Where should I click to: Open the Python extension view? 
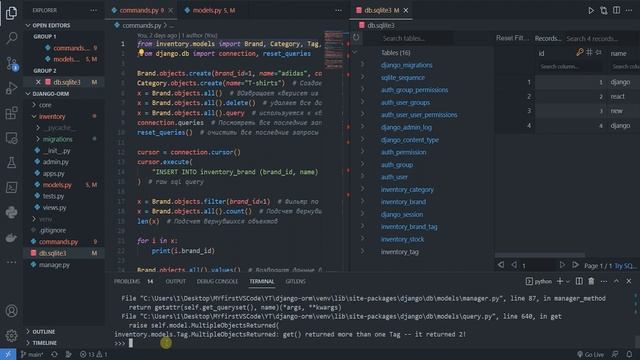coord(11,212)
